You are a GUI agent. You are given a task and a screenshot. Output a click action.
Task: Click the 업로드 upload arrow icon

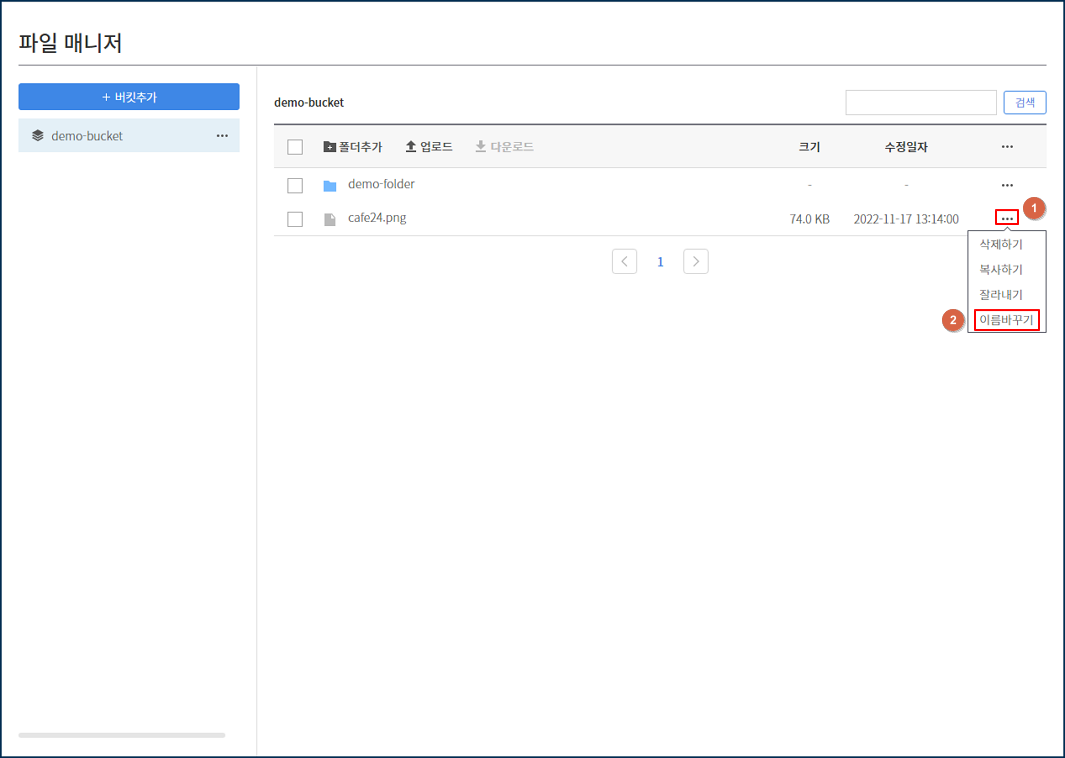410,147
